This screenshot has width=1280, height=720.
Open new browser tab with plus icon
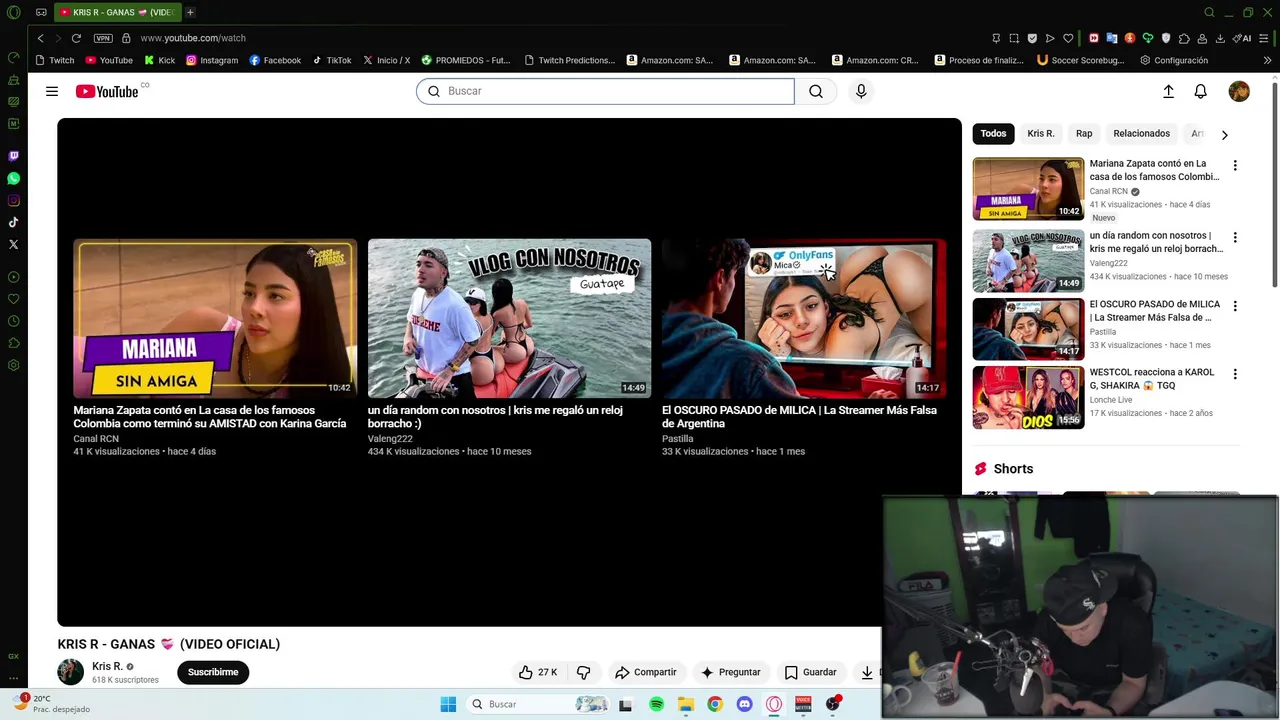pyautogui.click(x=190, y=12)
